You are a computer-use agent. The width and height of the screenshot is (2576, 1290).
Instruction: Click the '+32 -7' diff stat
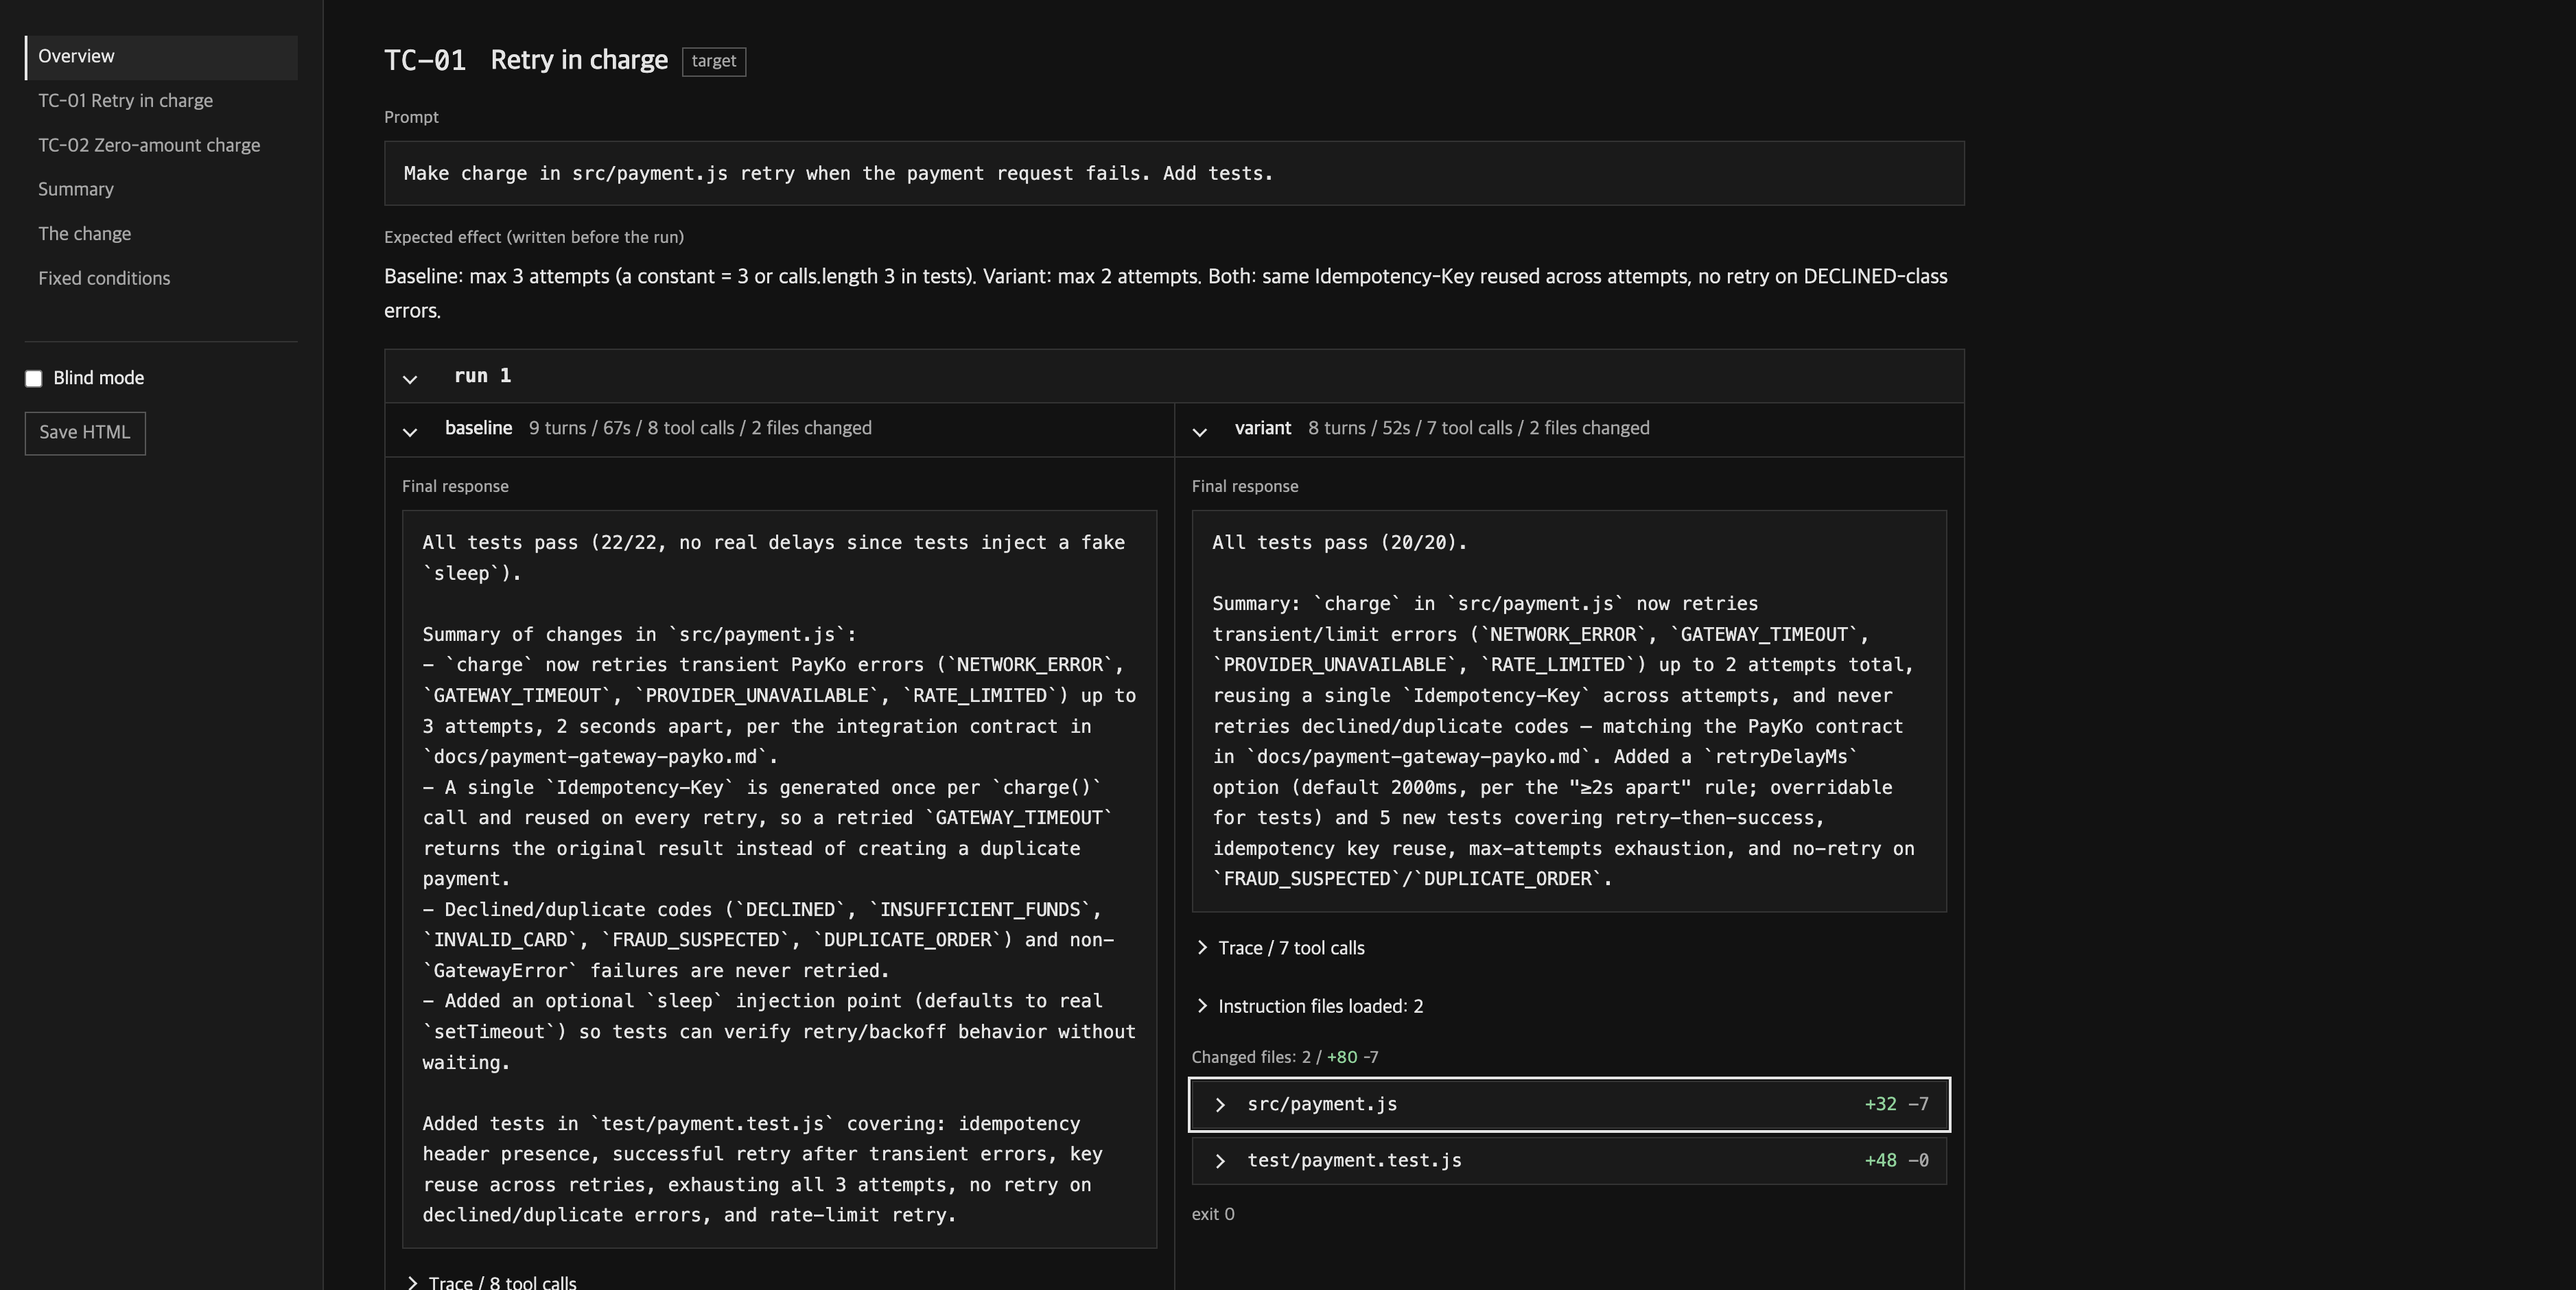click(1896, 1105)
